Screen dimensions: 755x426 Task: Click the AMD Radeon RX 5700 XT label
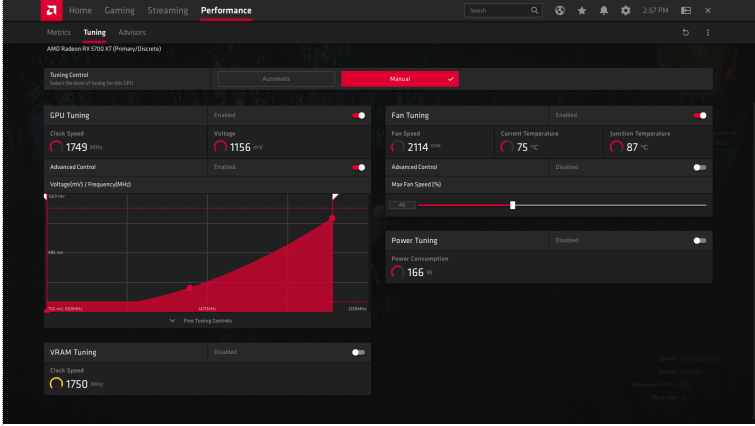[x=104, y=49]
